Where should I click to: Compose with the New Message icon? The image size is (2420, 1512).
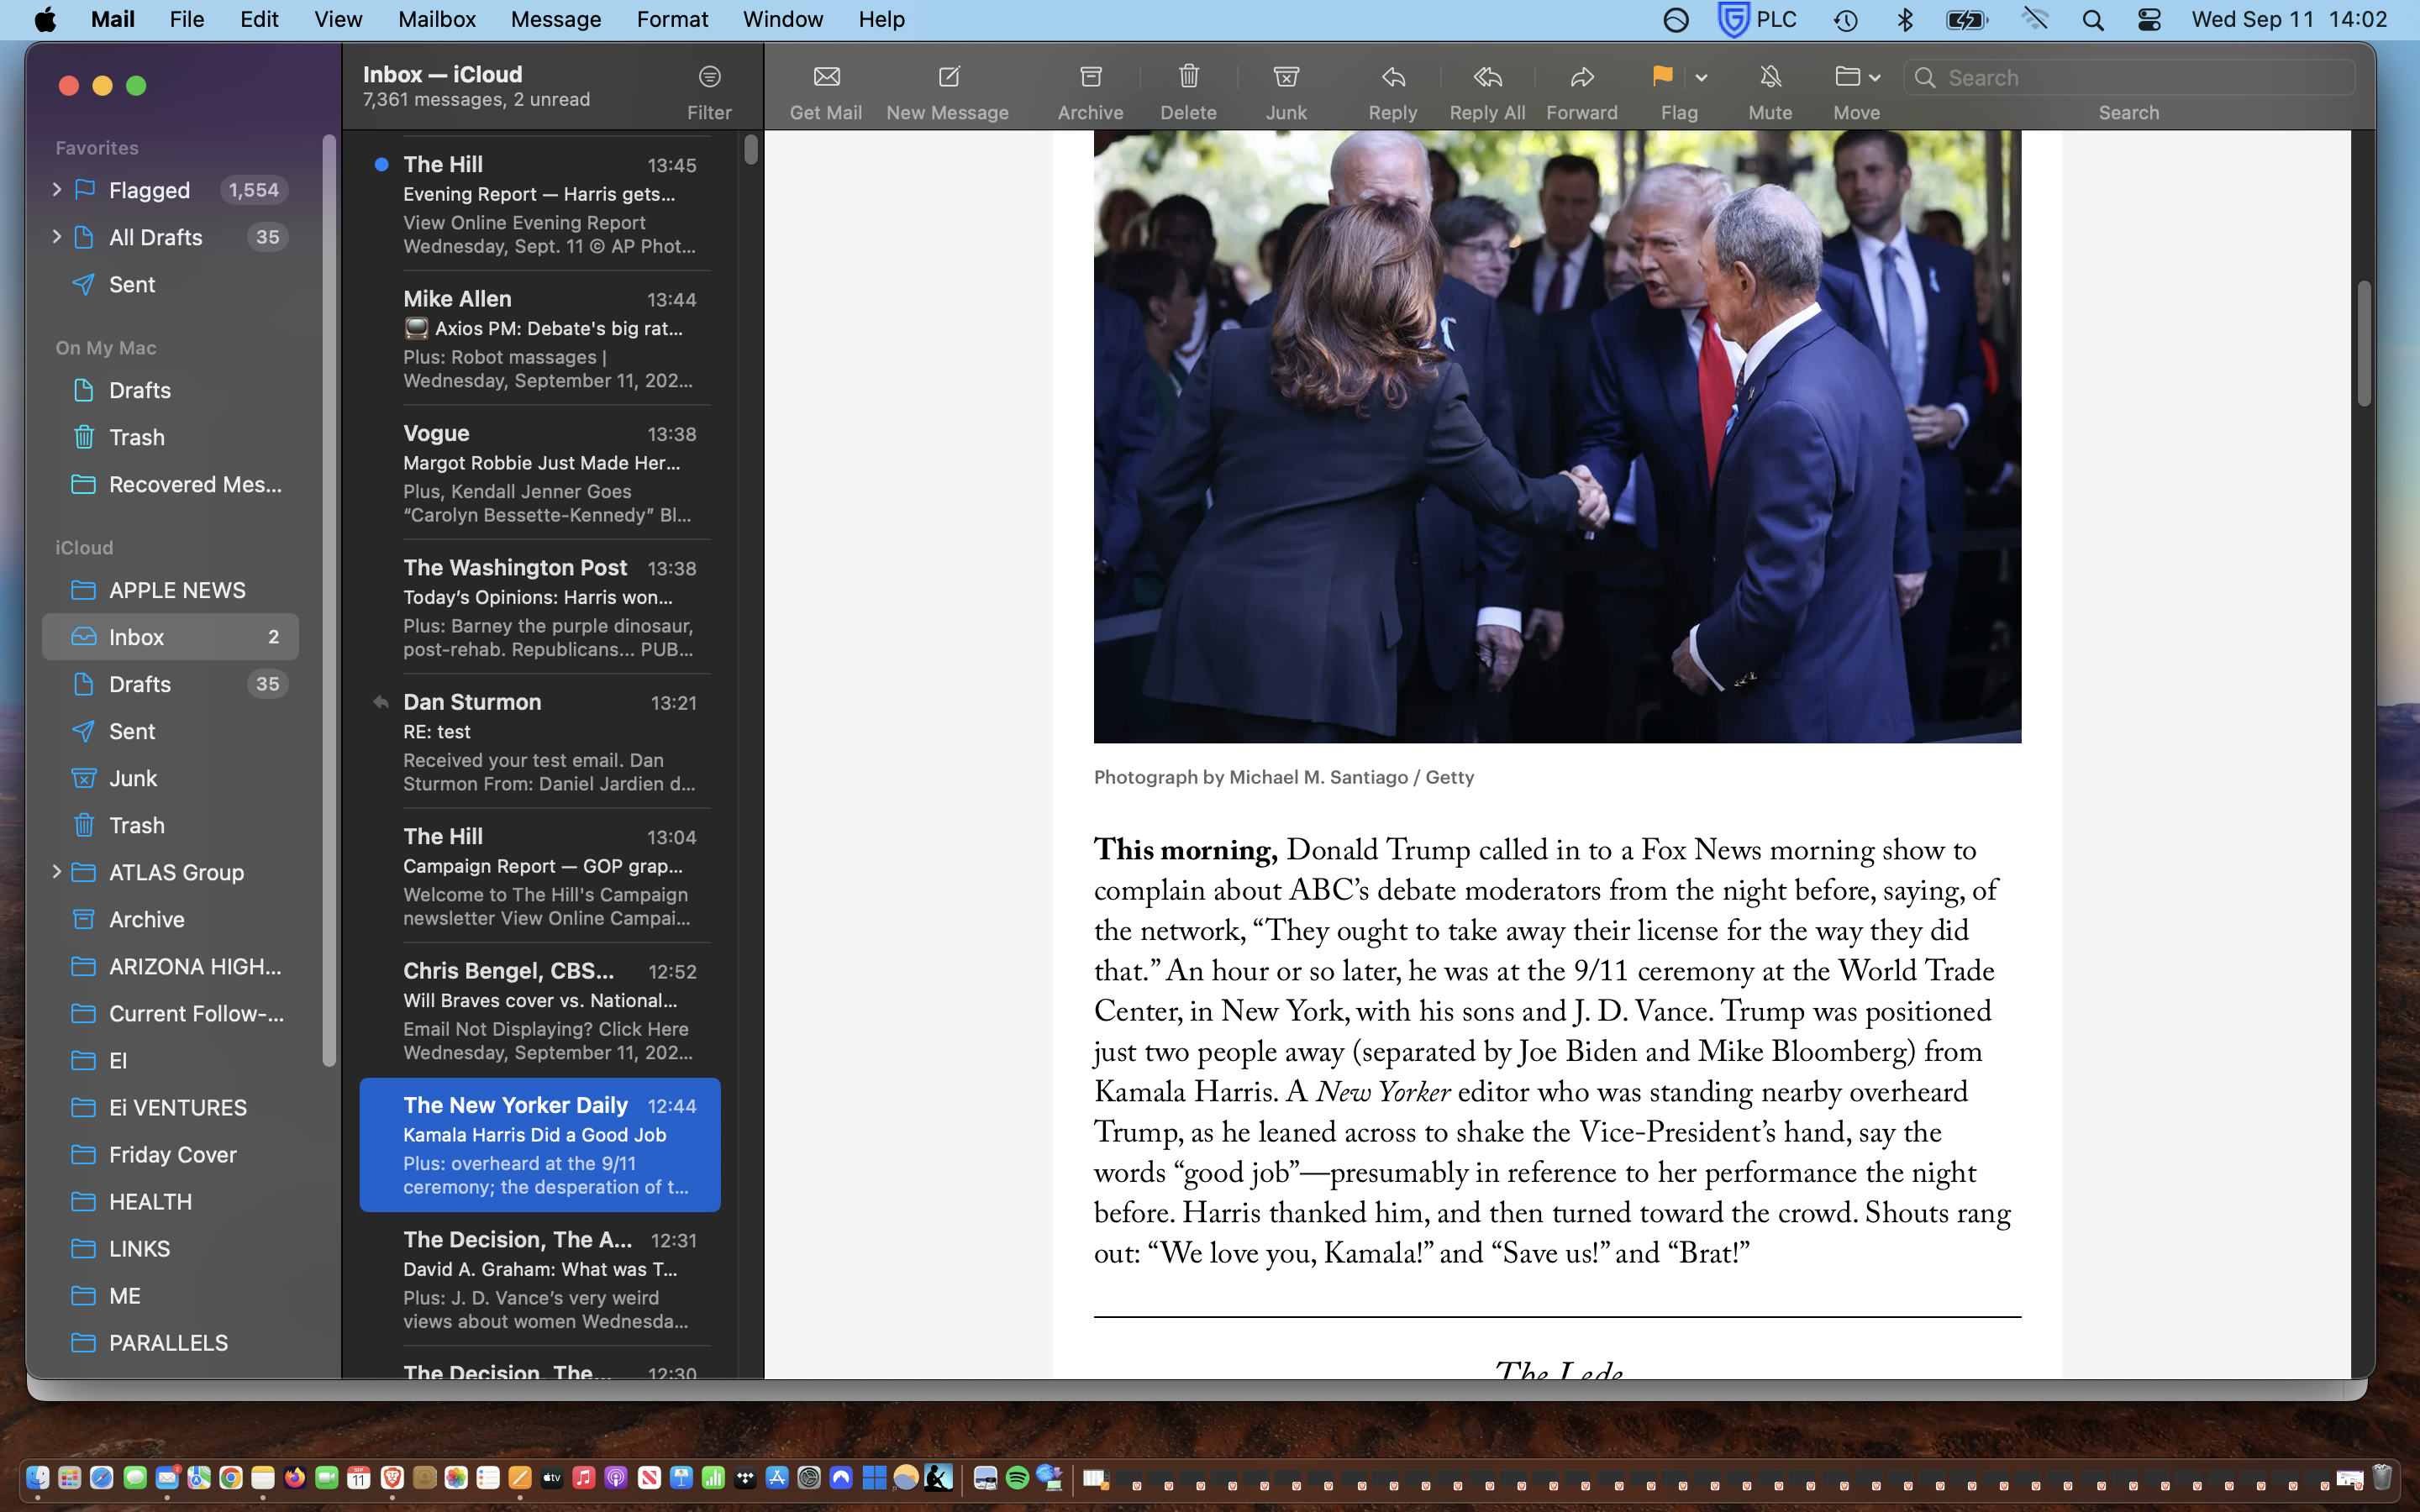[948, 77]
